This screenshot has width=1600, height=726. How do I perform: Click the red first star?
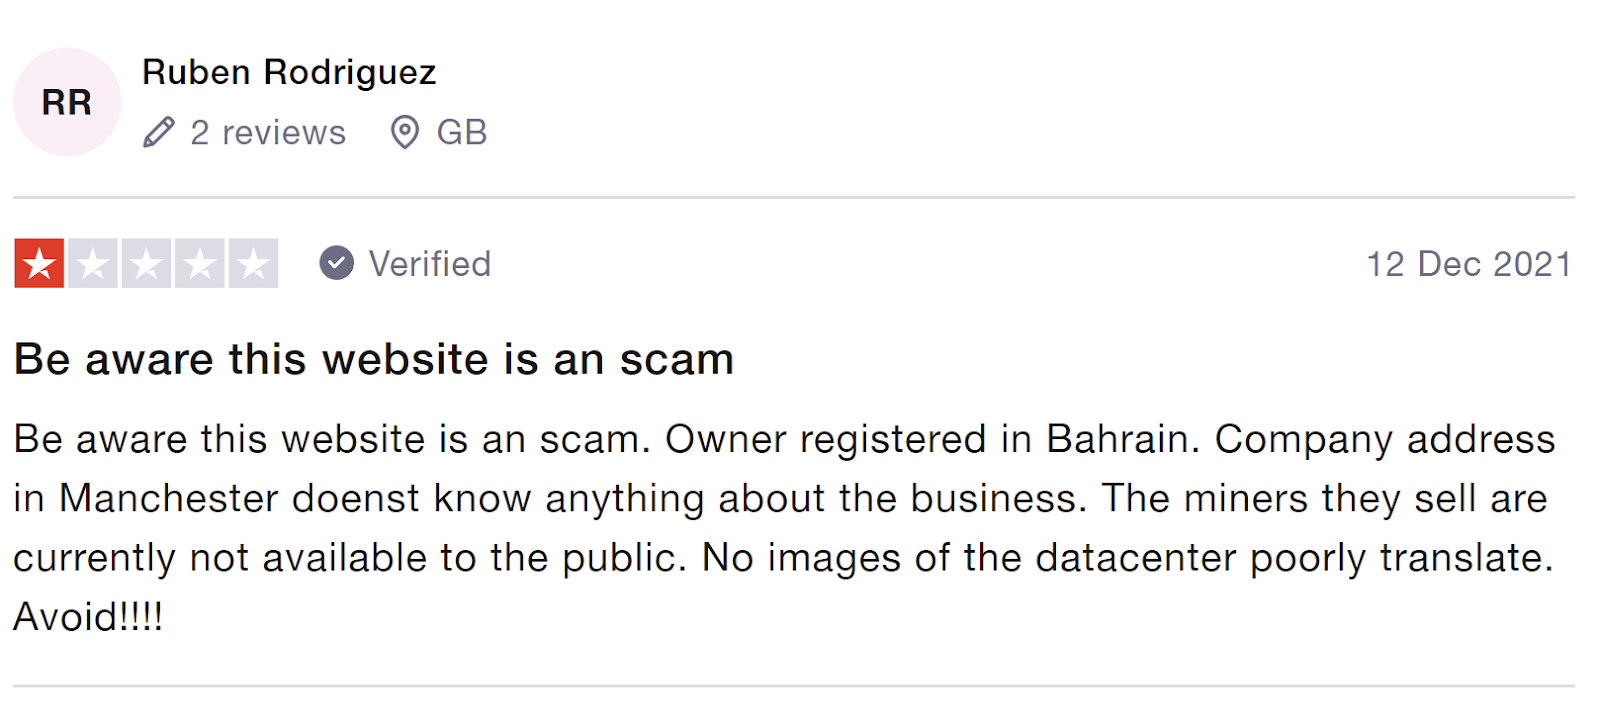point(40,264)
